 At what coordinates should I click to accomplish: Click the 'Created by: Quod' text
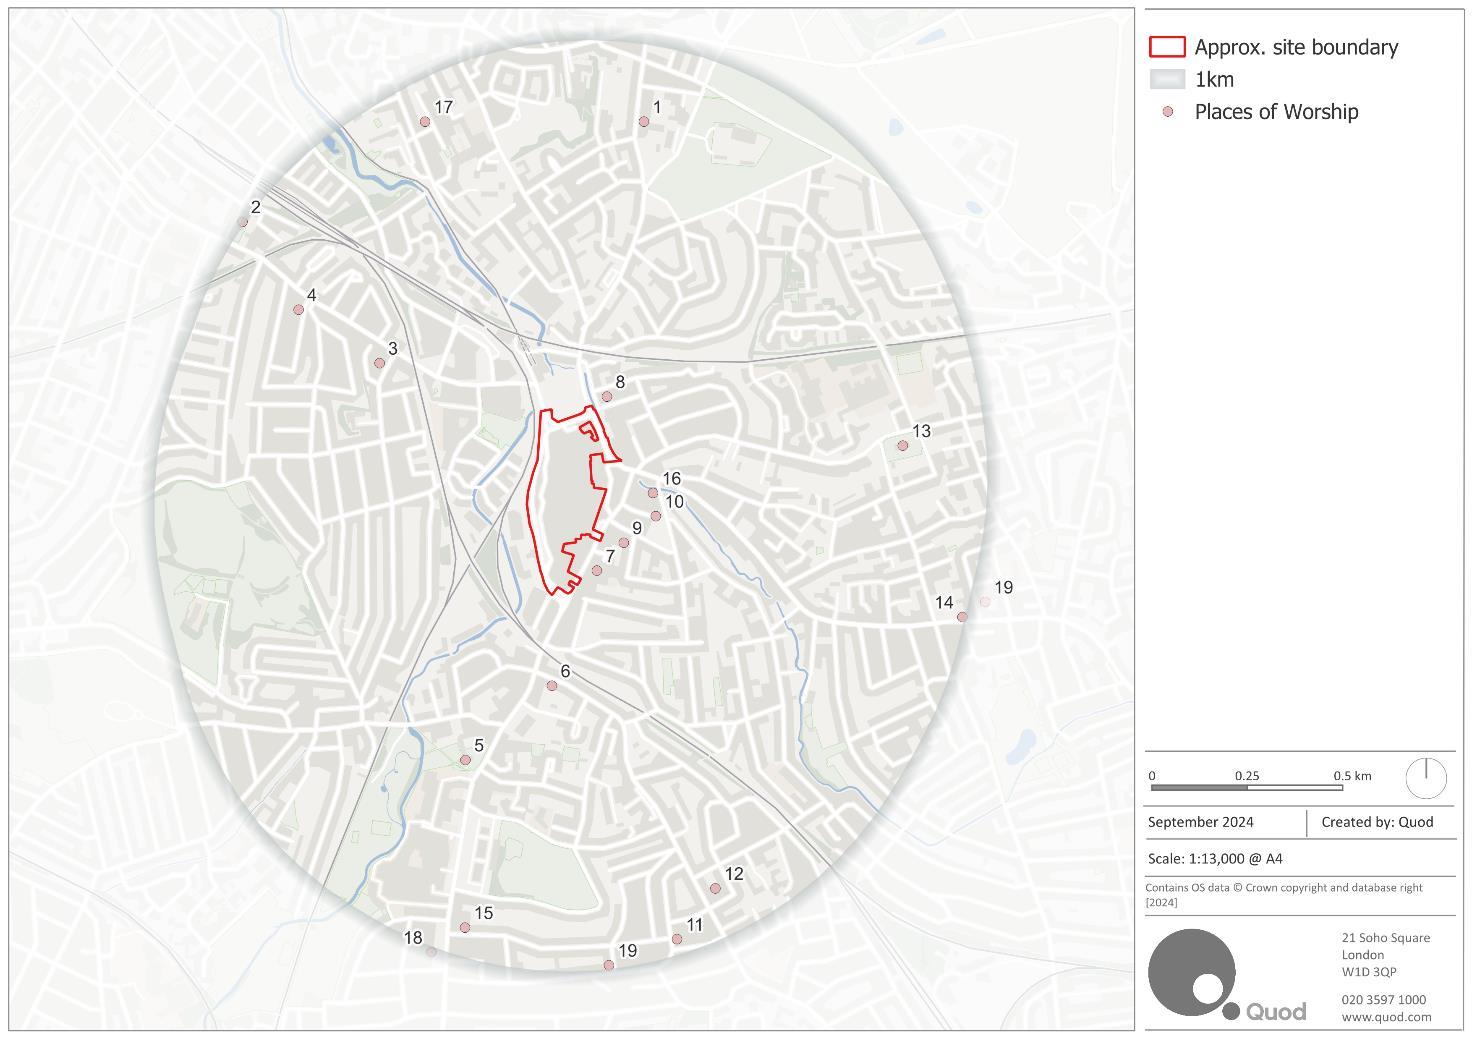point(1377,823)
